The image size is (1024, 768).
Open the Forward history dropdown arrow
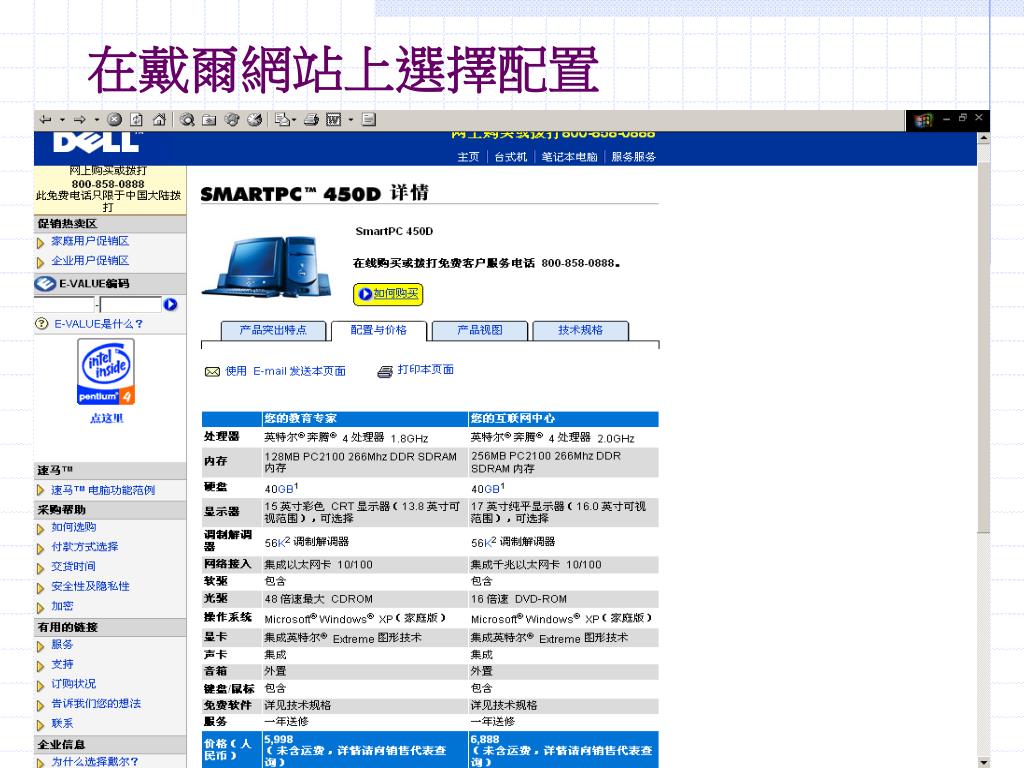point(97,120)
